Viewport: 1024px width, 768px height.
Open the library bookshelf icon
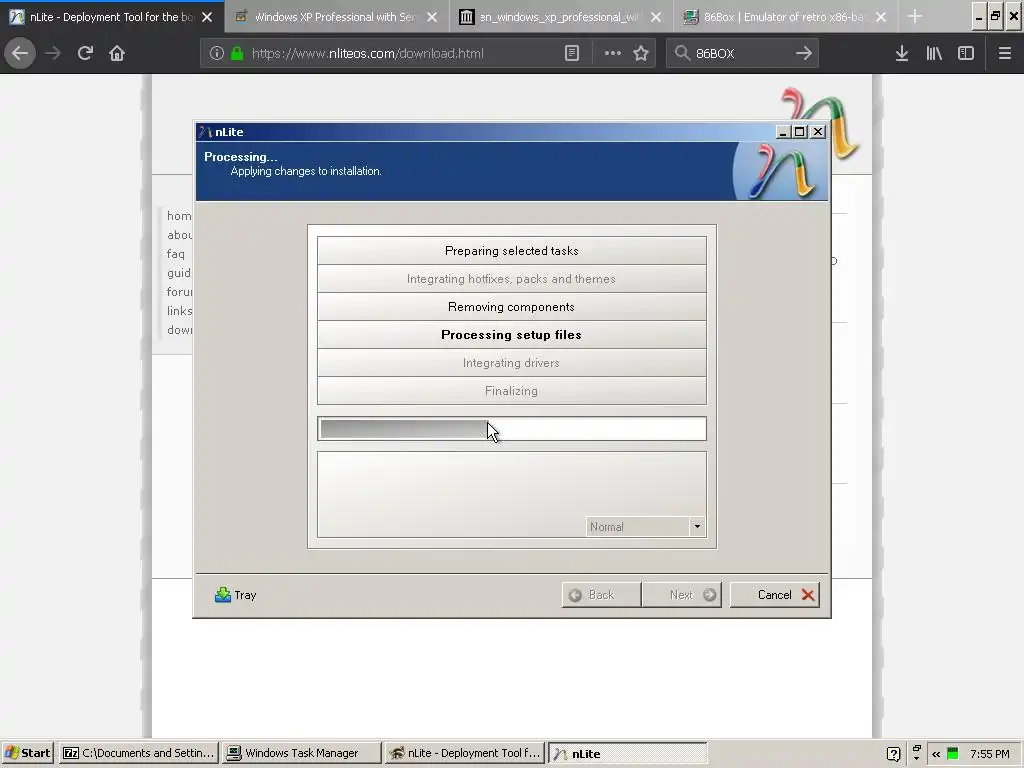(x=934, y=54)
